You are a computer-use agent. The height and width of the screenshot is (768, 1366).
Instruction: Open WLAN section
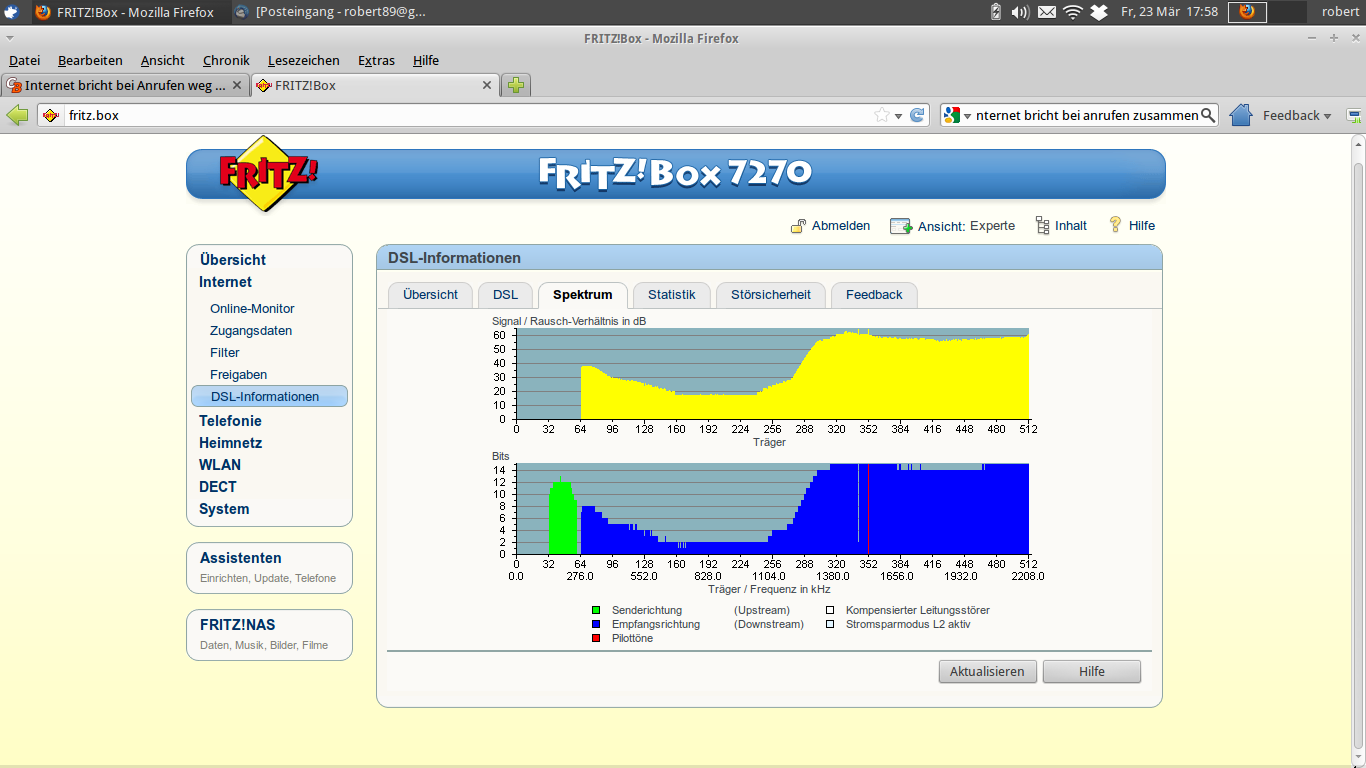point(220,465)
